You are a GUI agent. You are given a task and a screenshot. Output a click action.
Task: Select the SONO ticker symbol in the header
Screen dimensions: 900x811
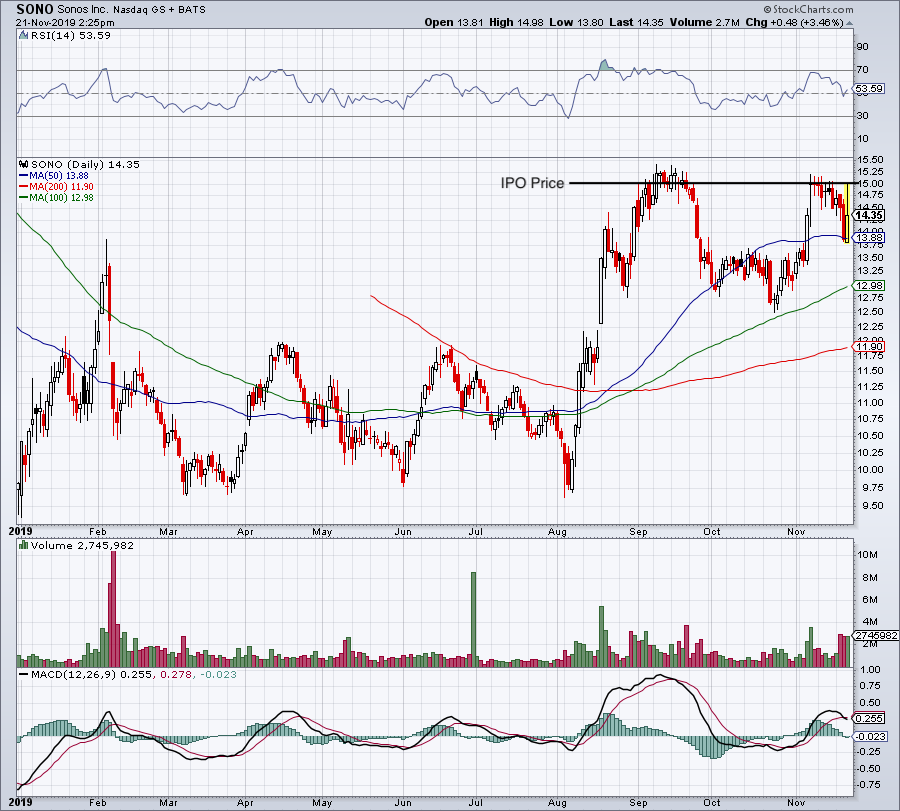click(35, 9)
